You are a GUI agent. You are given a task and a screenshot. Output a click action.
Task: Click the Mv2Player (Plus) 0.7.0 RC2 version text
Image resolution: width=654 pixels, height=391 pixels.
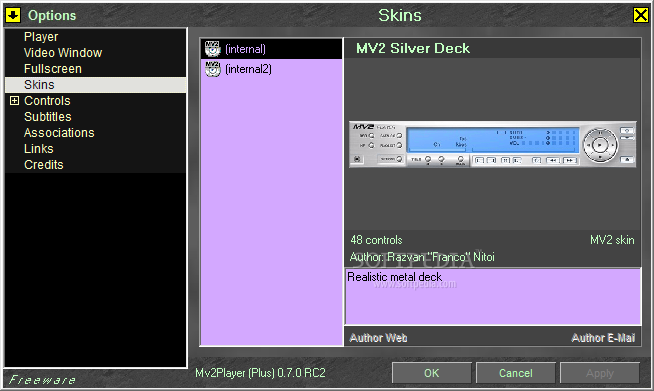(260, 373)
